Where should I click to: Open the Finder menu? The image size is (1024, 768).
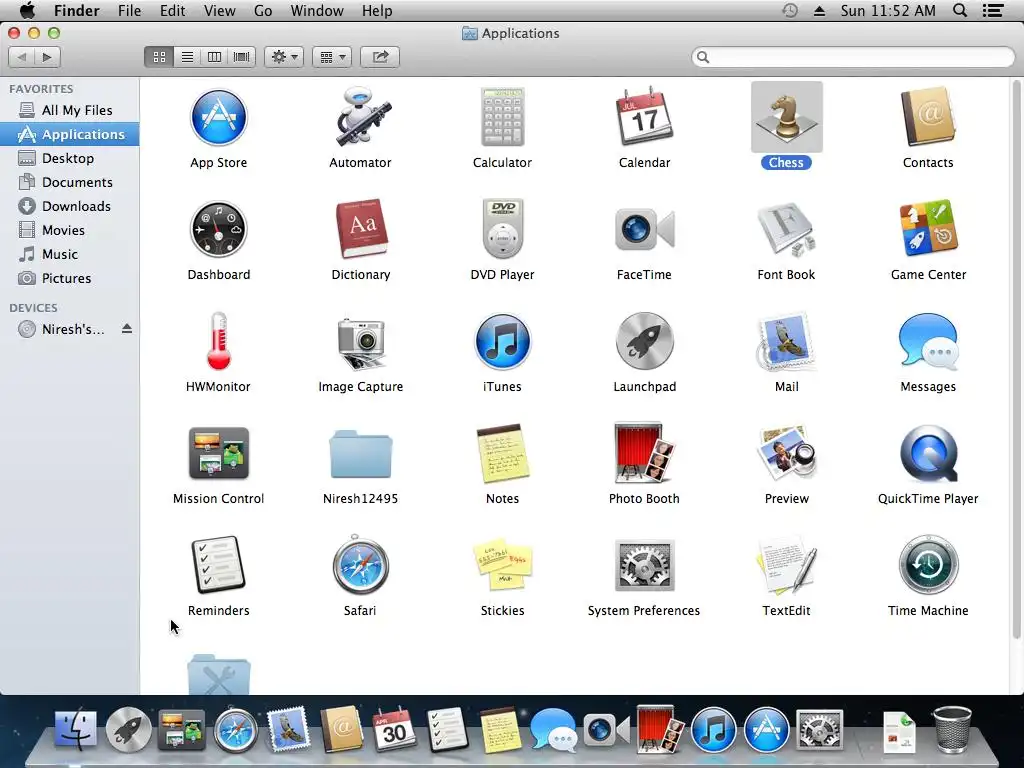76,10
